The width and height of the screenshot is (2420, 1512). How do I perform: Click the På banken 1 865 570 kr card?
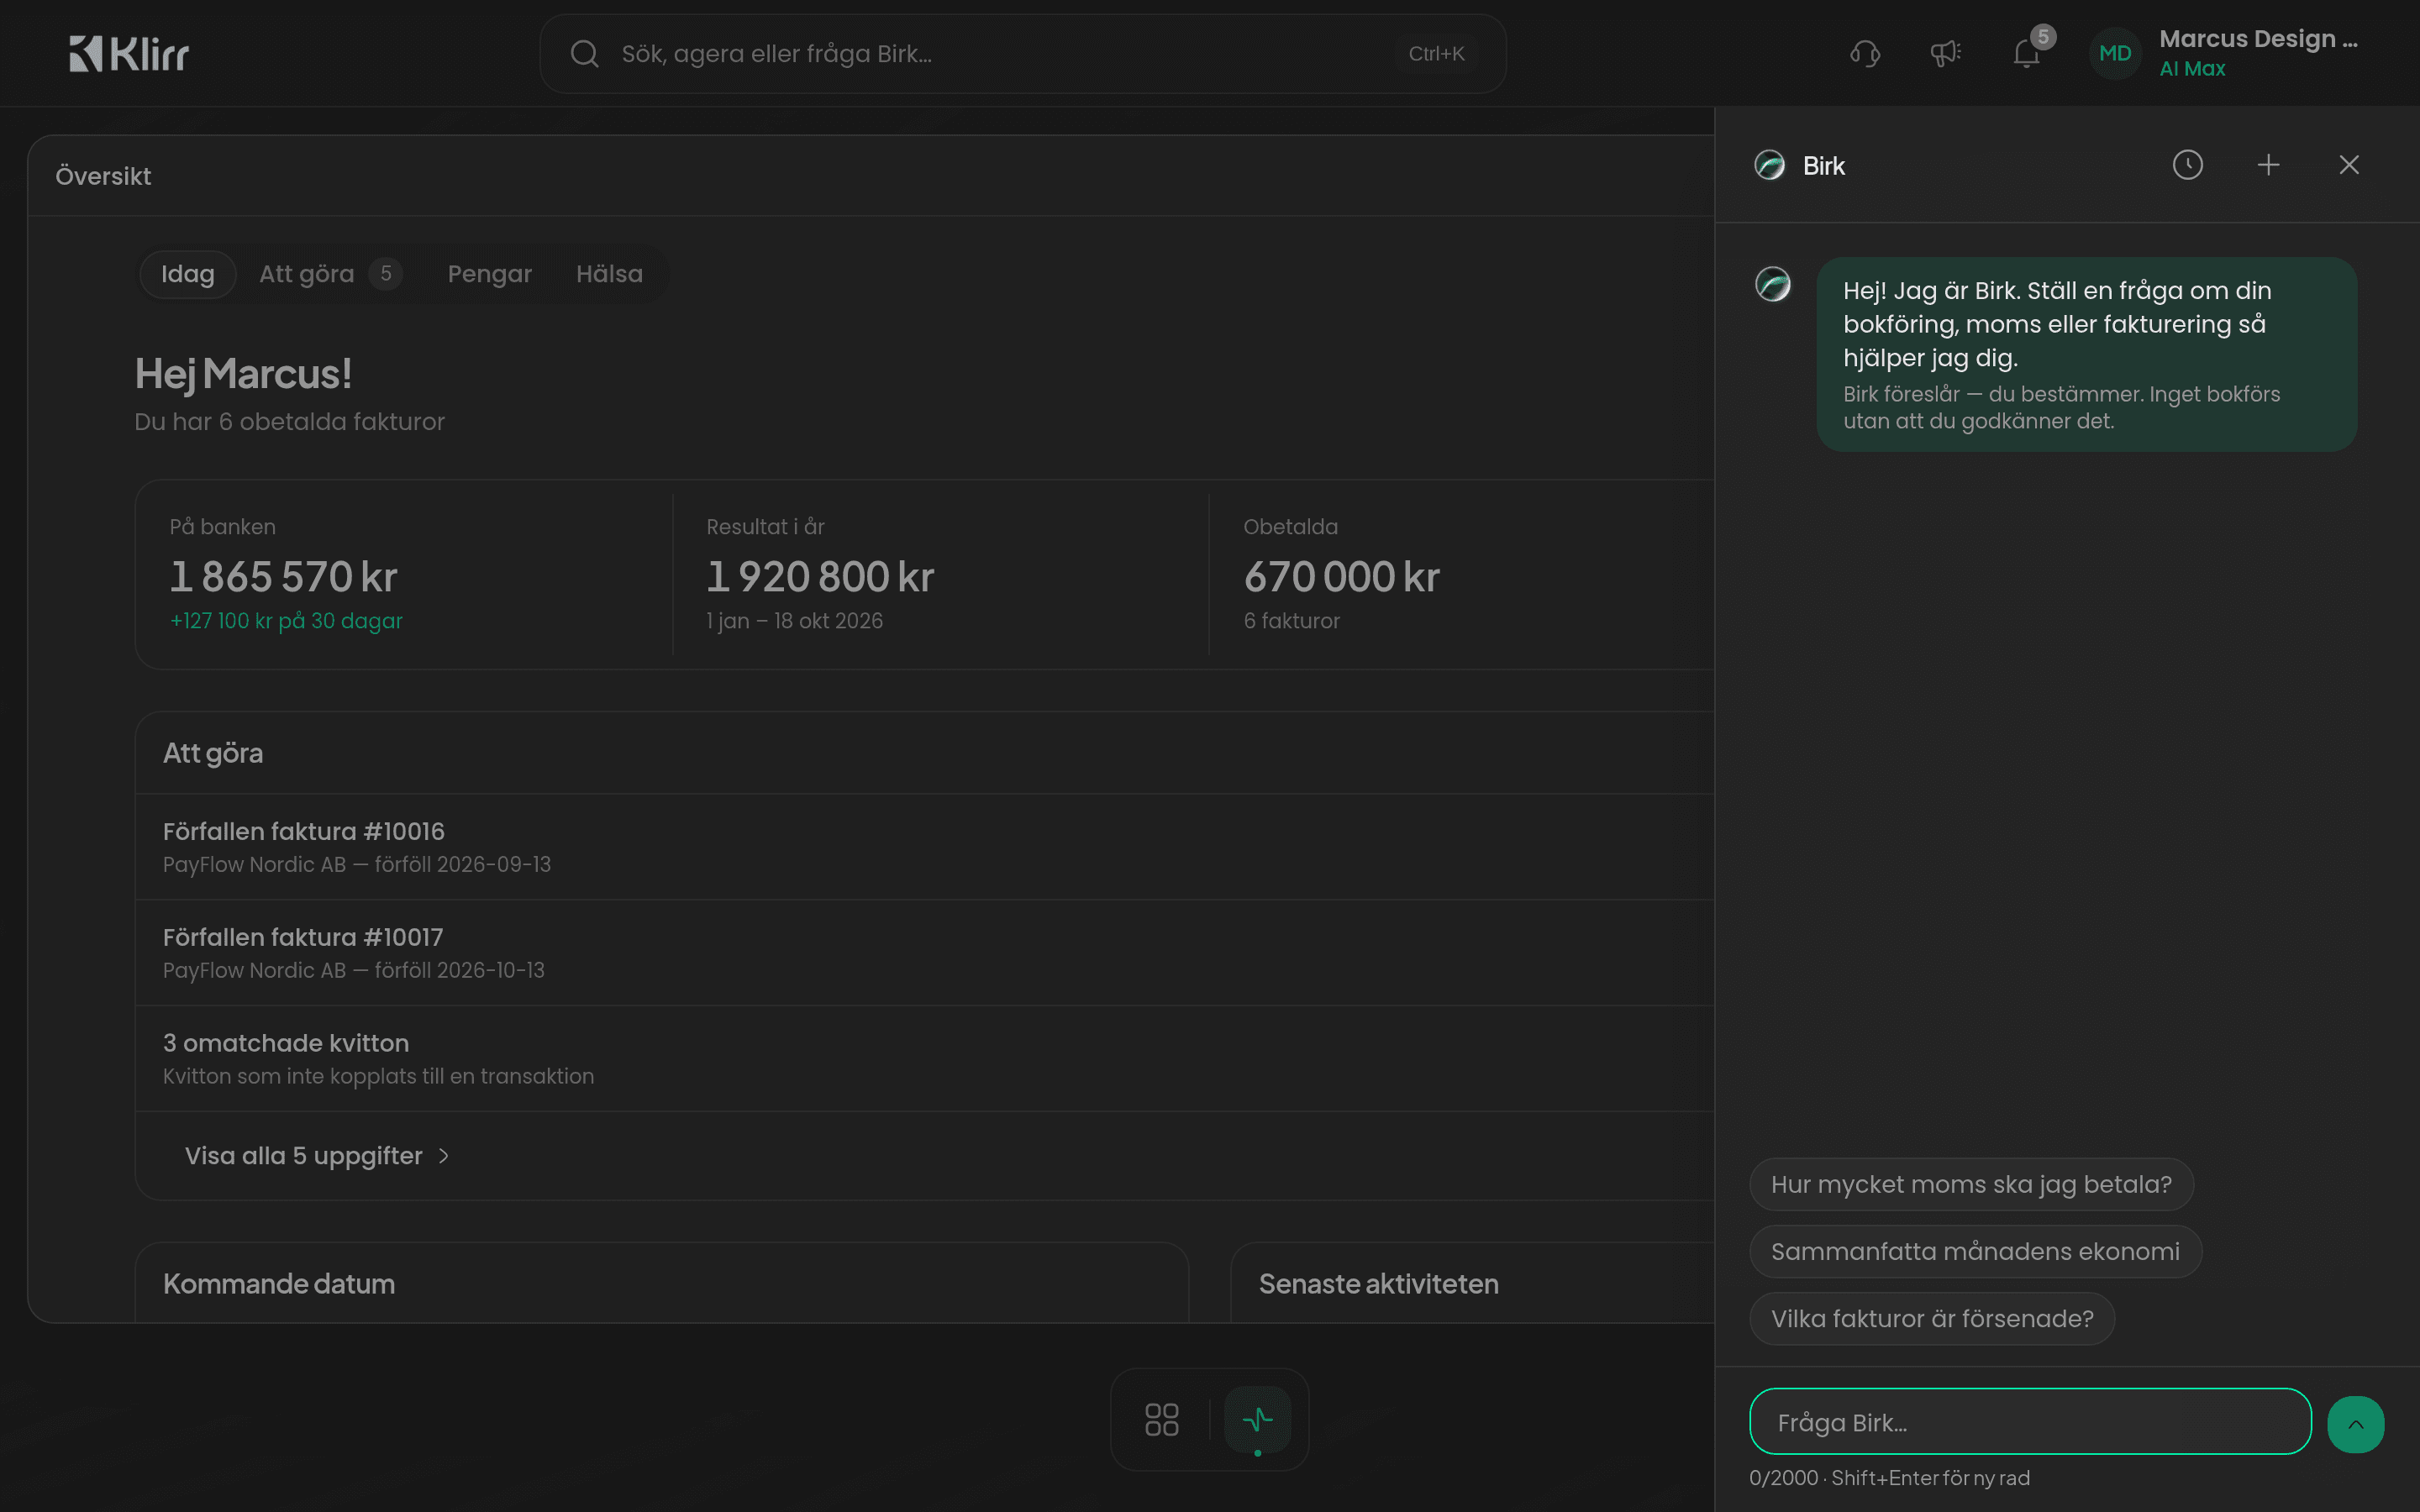tap(403, 575)
